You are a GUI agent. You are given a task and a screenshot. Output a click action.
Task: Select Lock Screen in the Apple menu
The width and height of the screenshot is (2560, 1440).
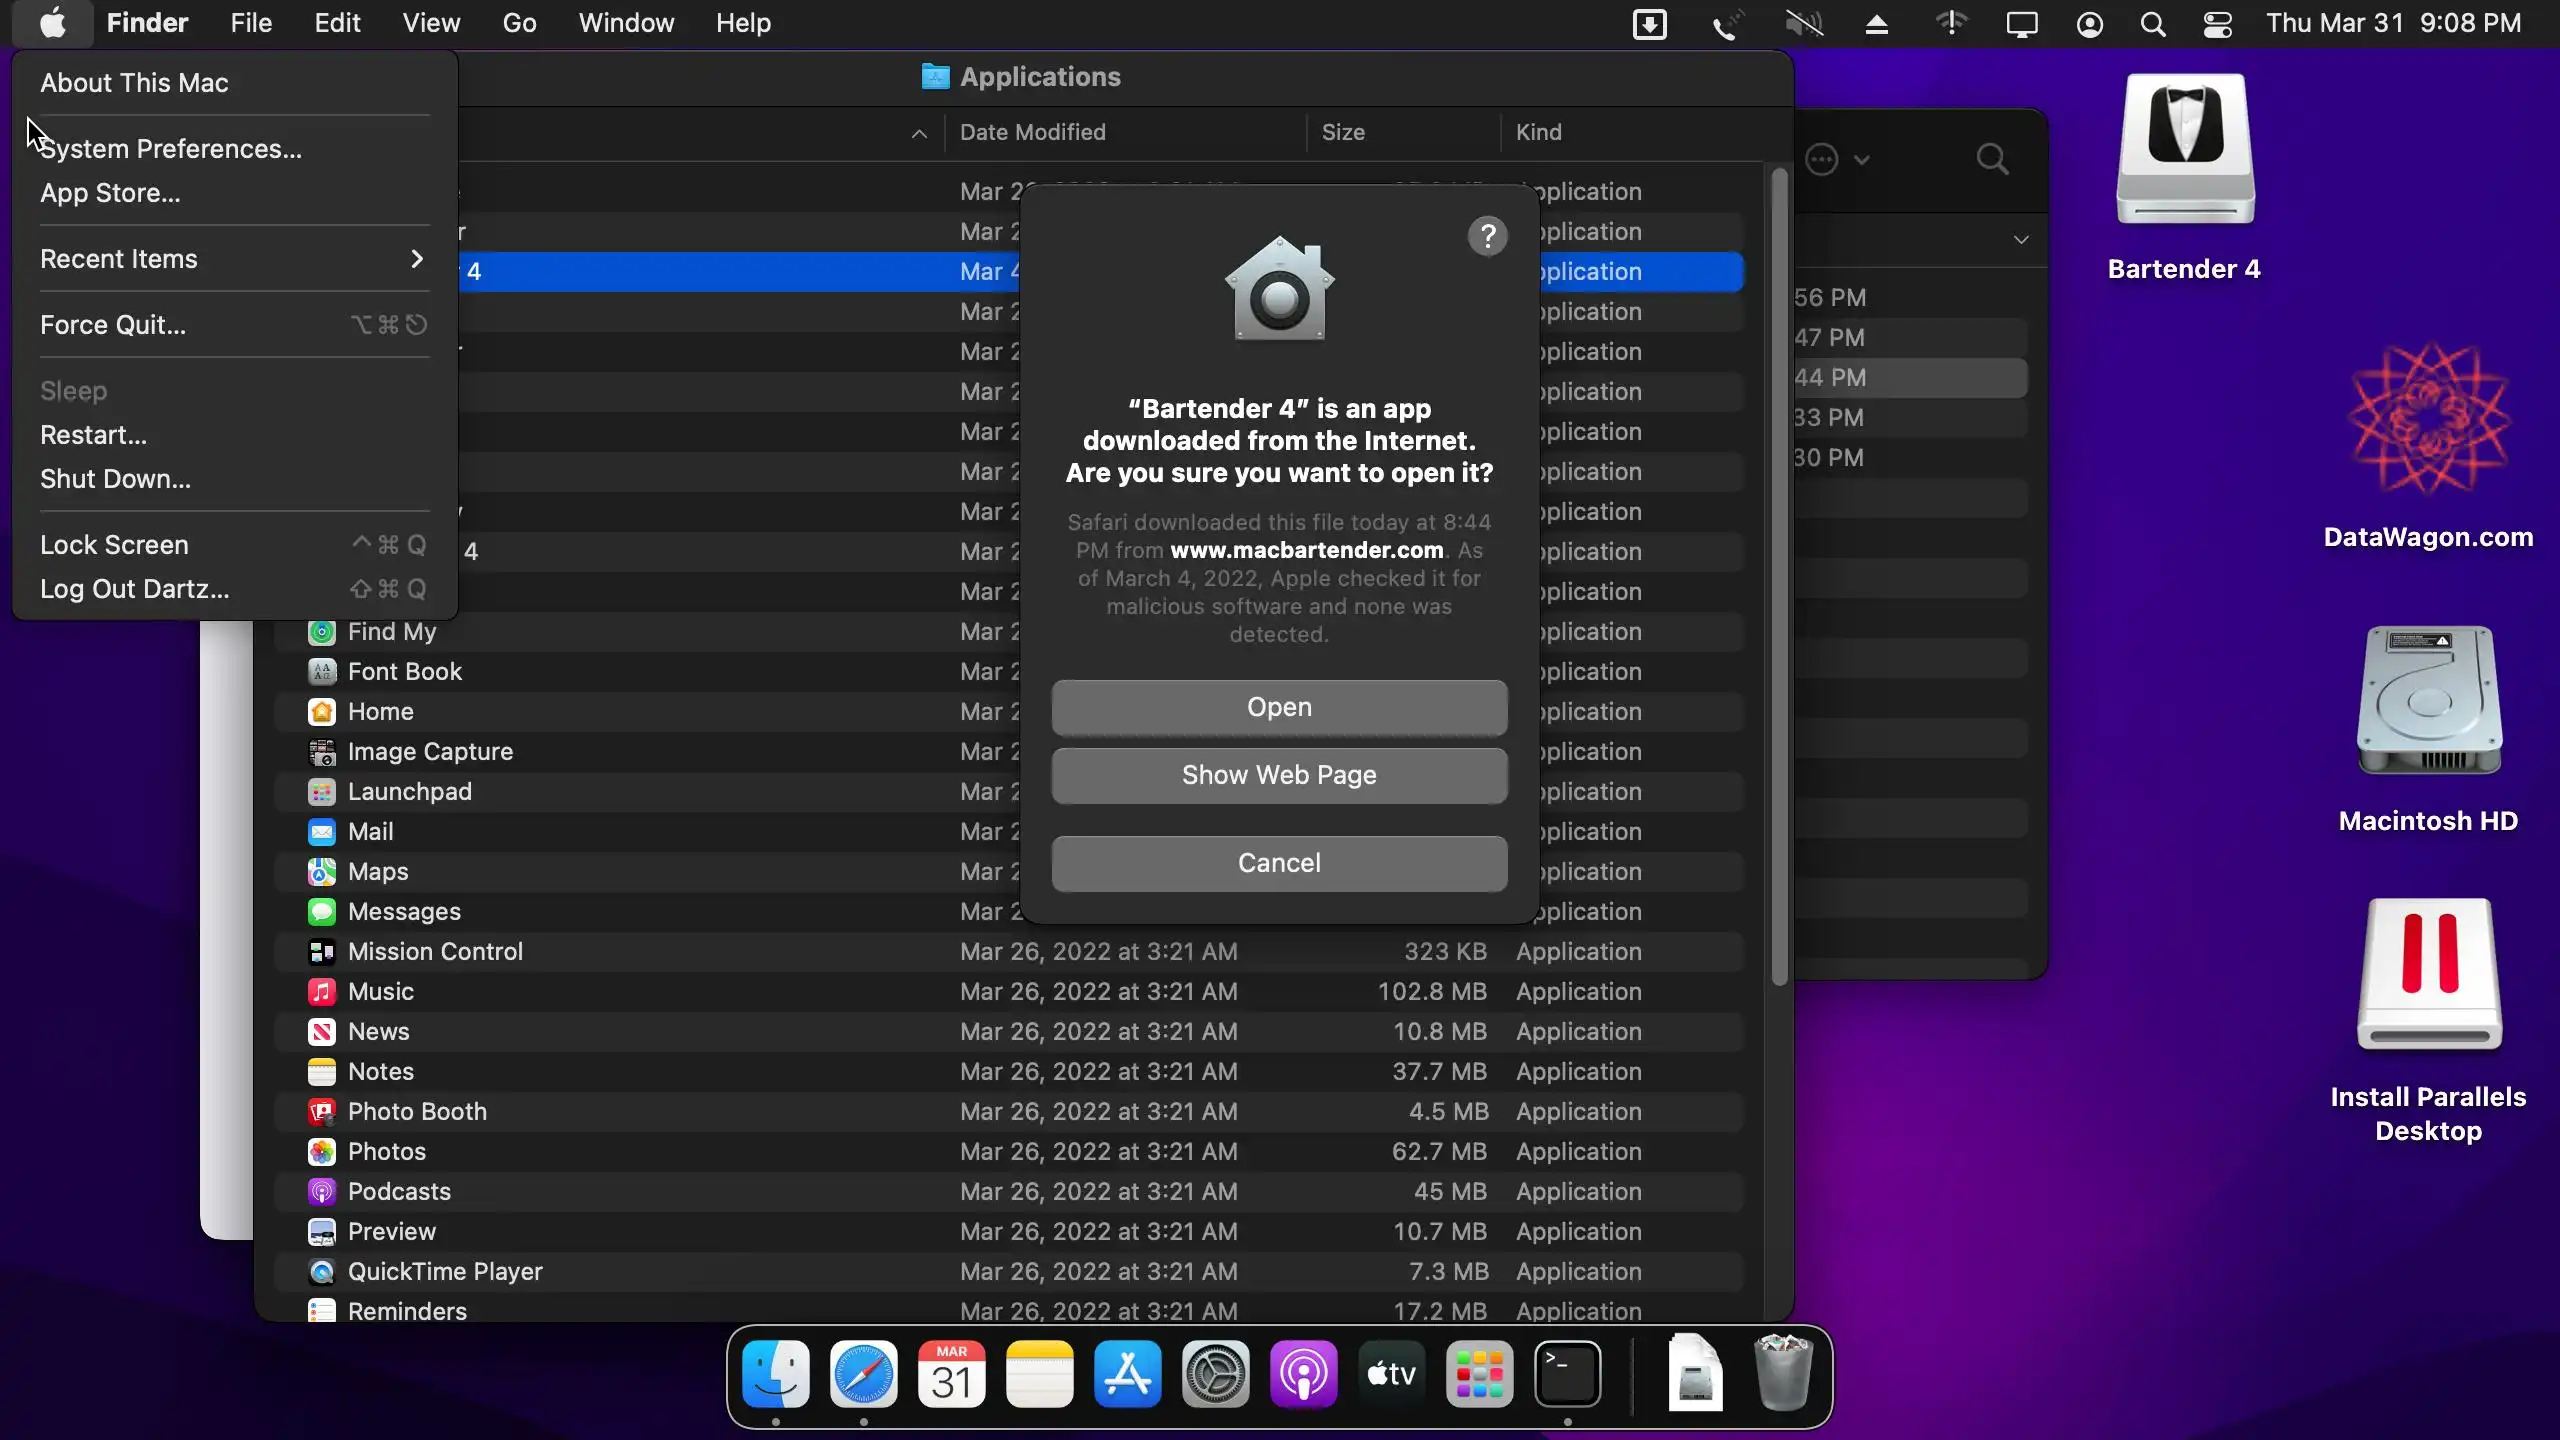[114, 545]
